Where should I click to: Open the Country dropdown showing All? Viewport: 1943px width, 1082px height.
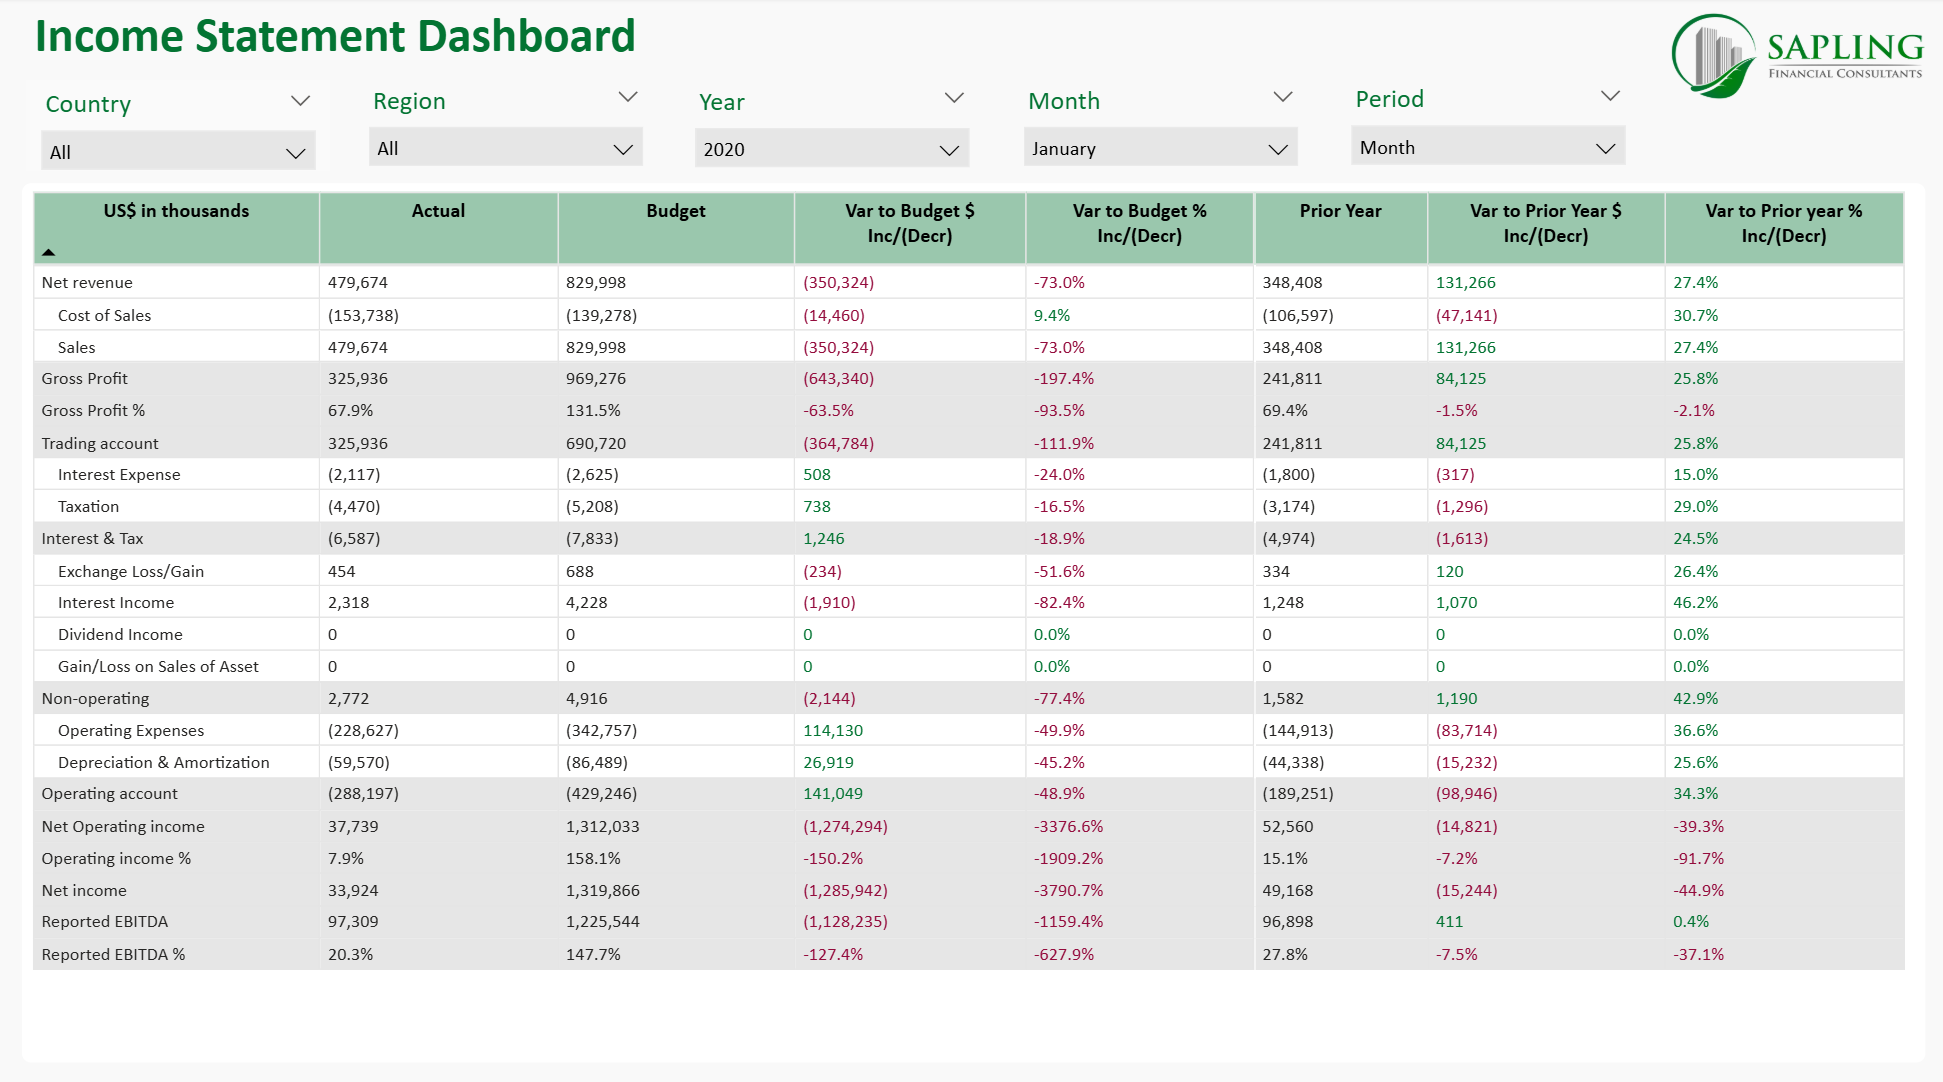(178, 152)
